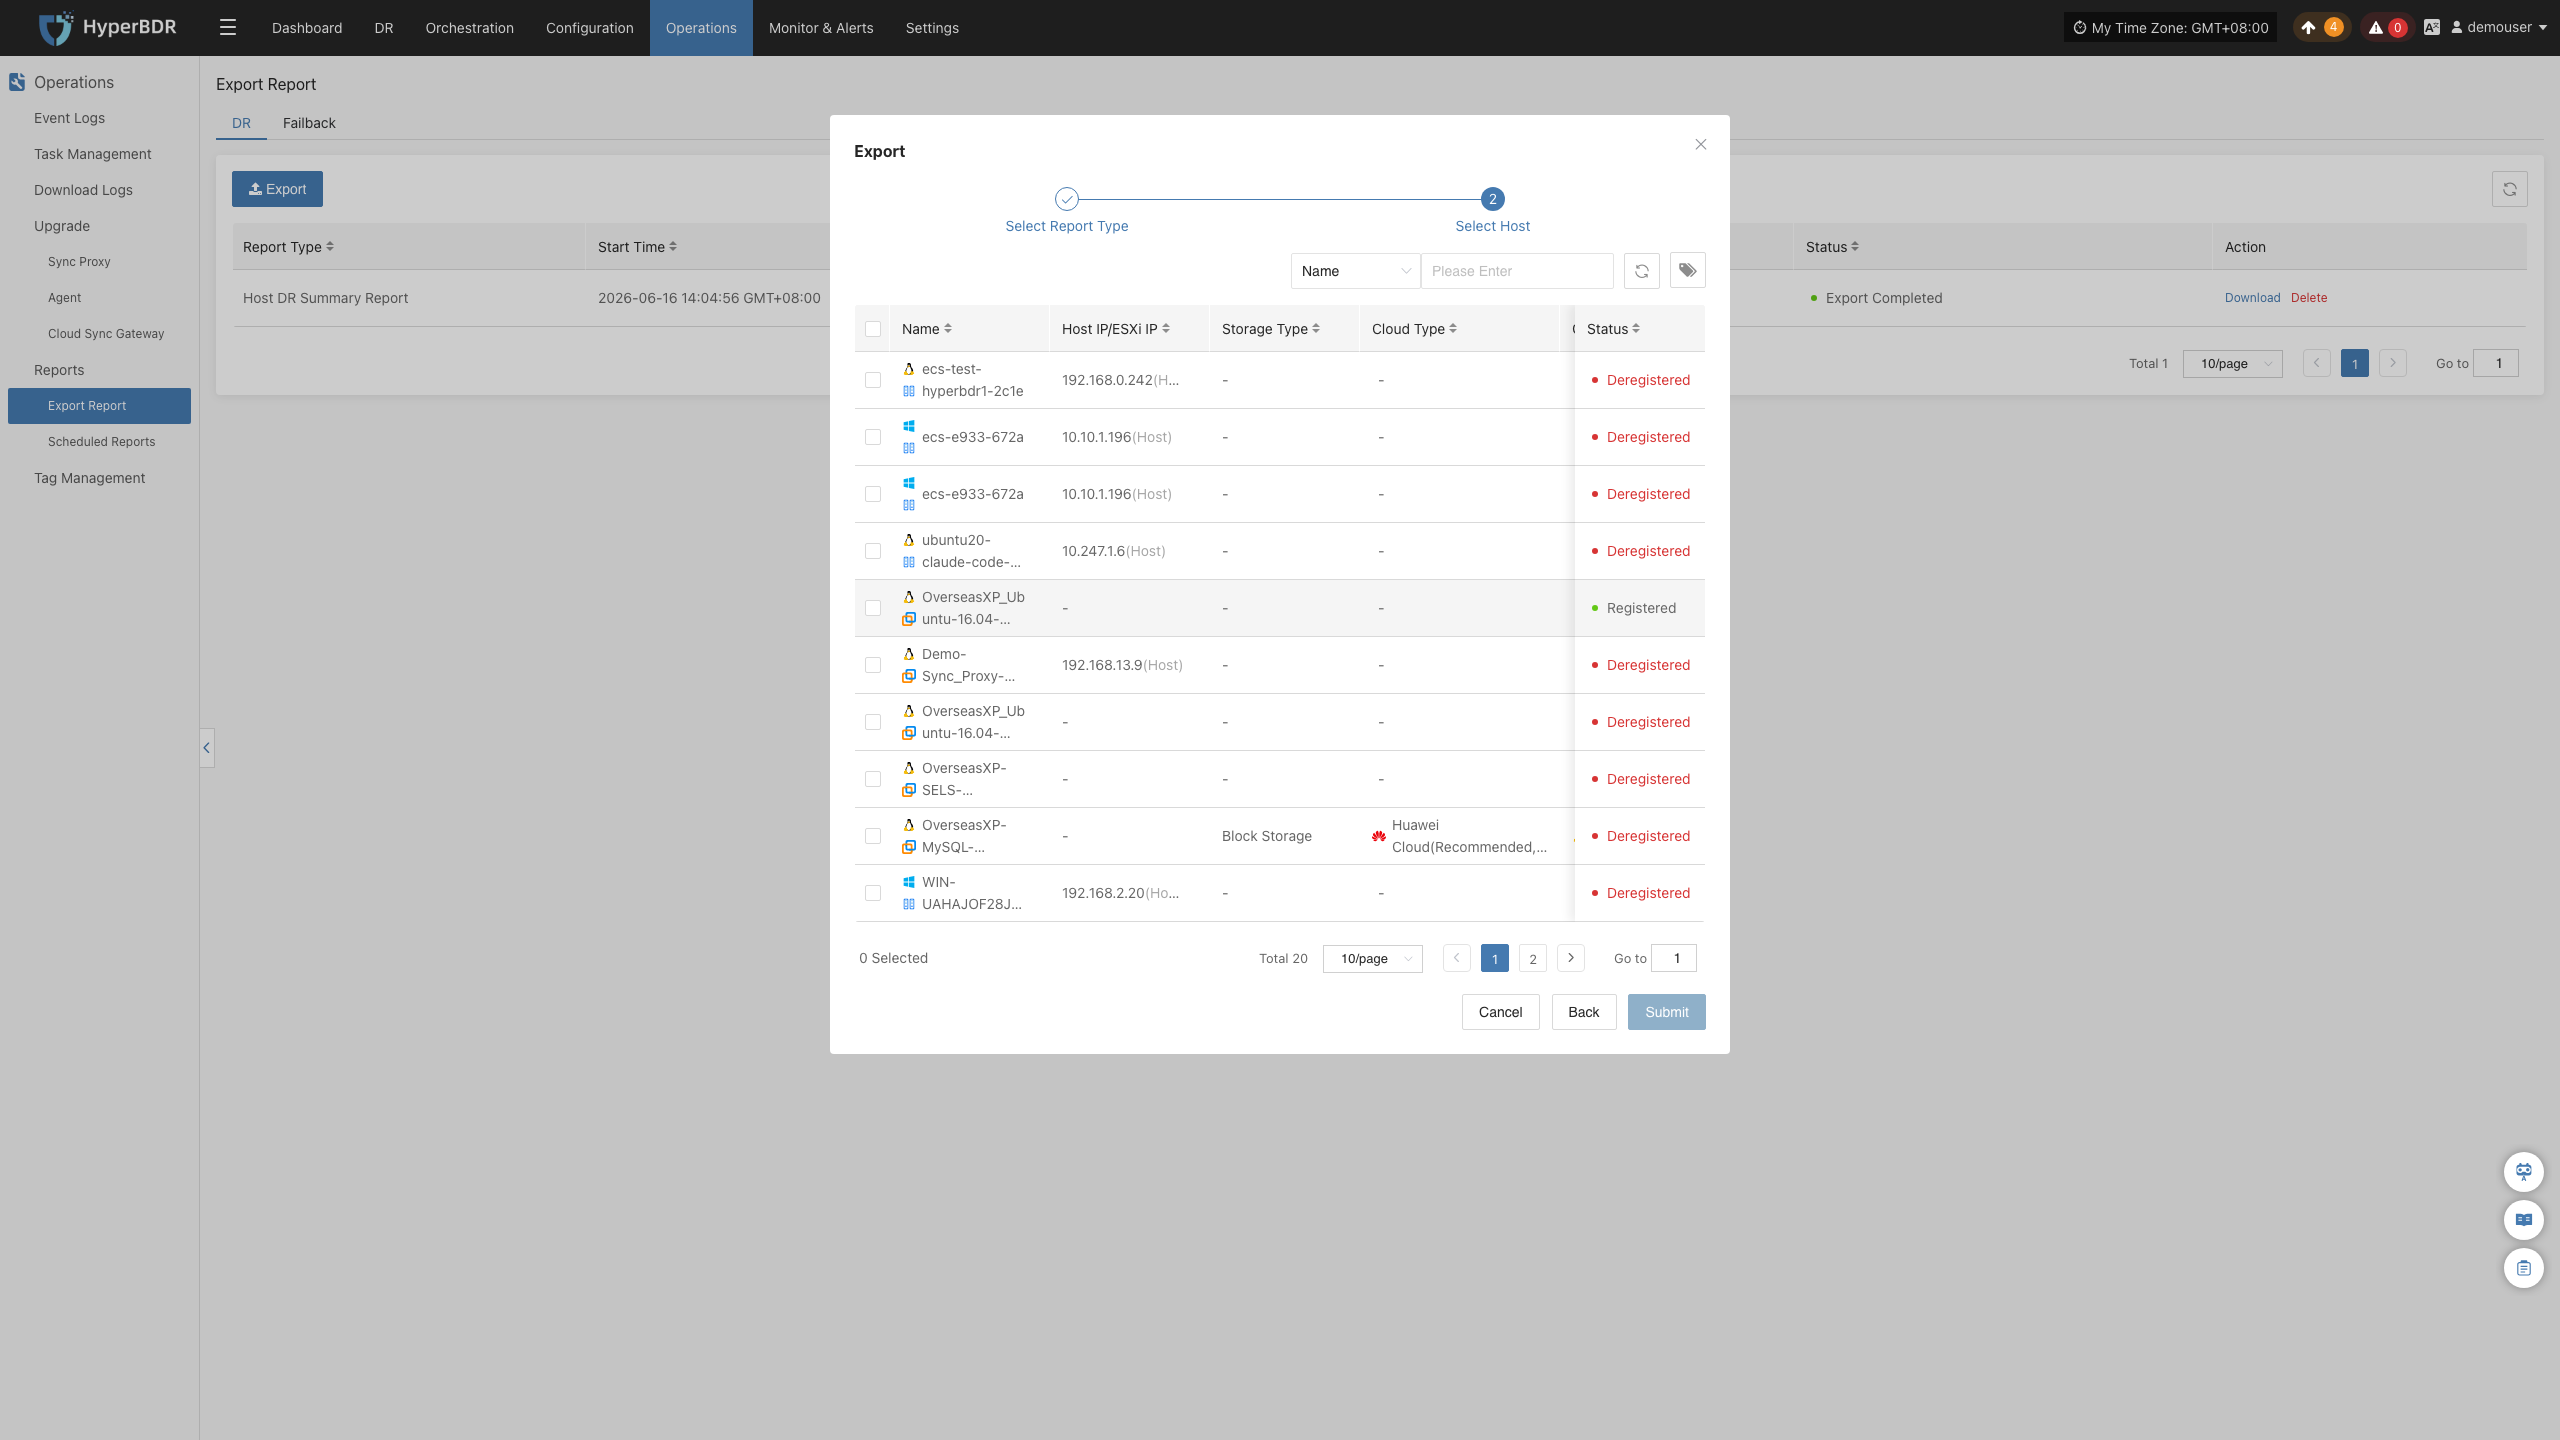Open the background table 10/page dropdown

(2233, 363)
